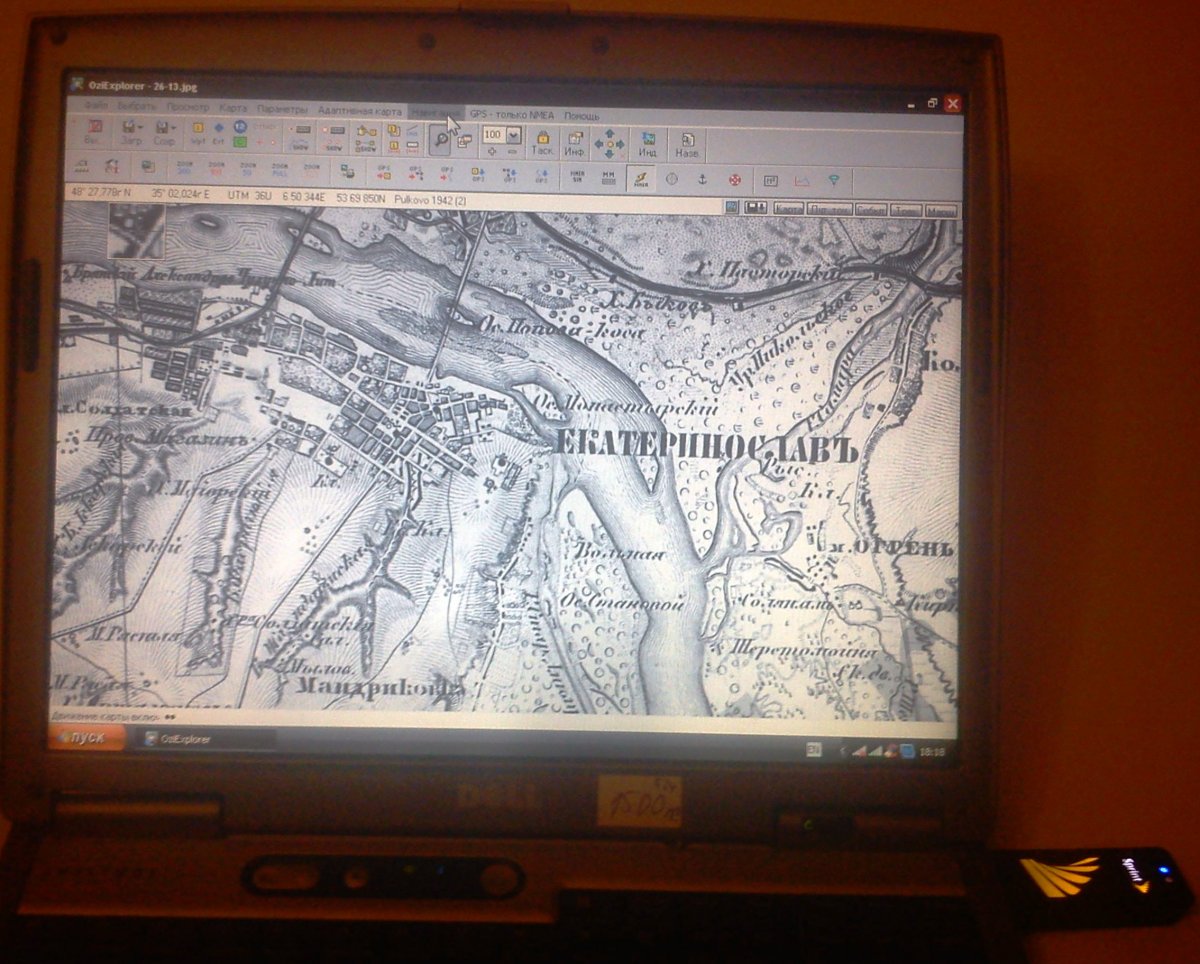Click the red Zoom 100 toolbar button
The height and width of the screenshot is (964, 1200).
click(x=215, y=168)
